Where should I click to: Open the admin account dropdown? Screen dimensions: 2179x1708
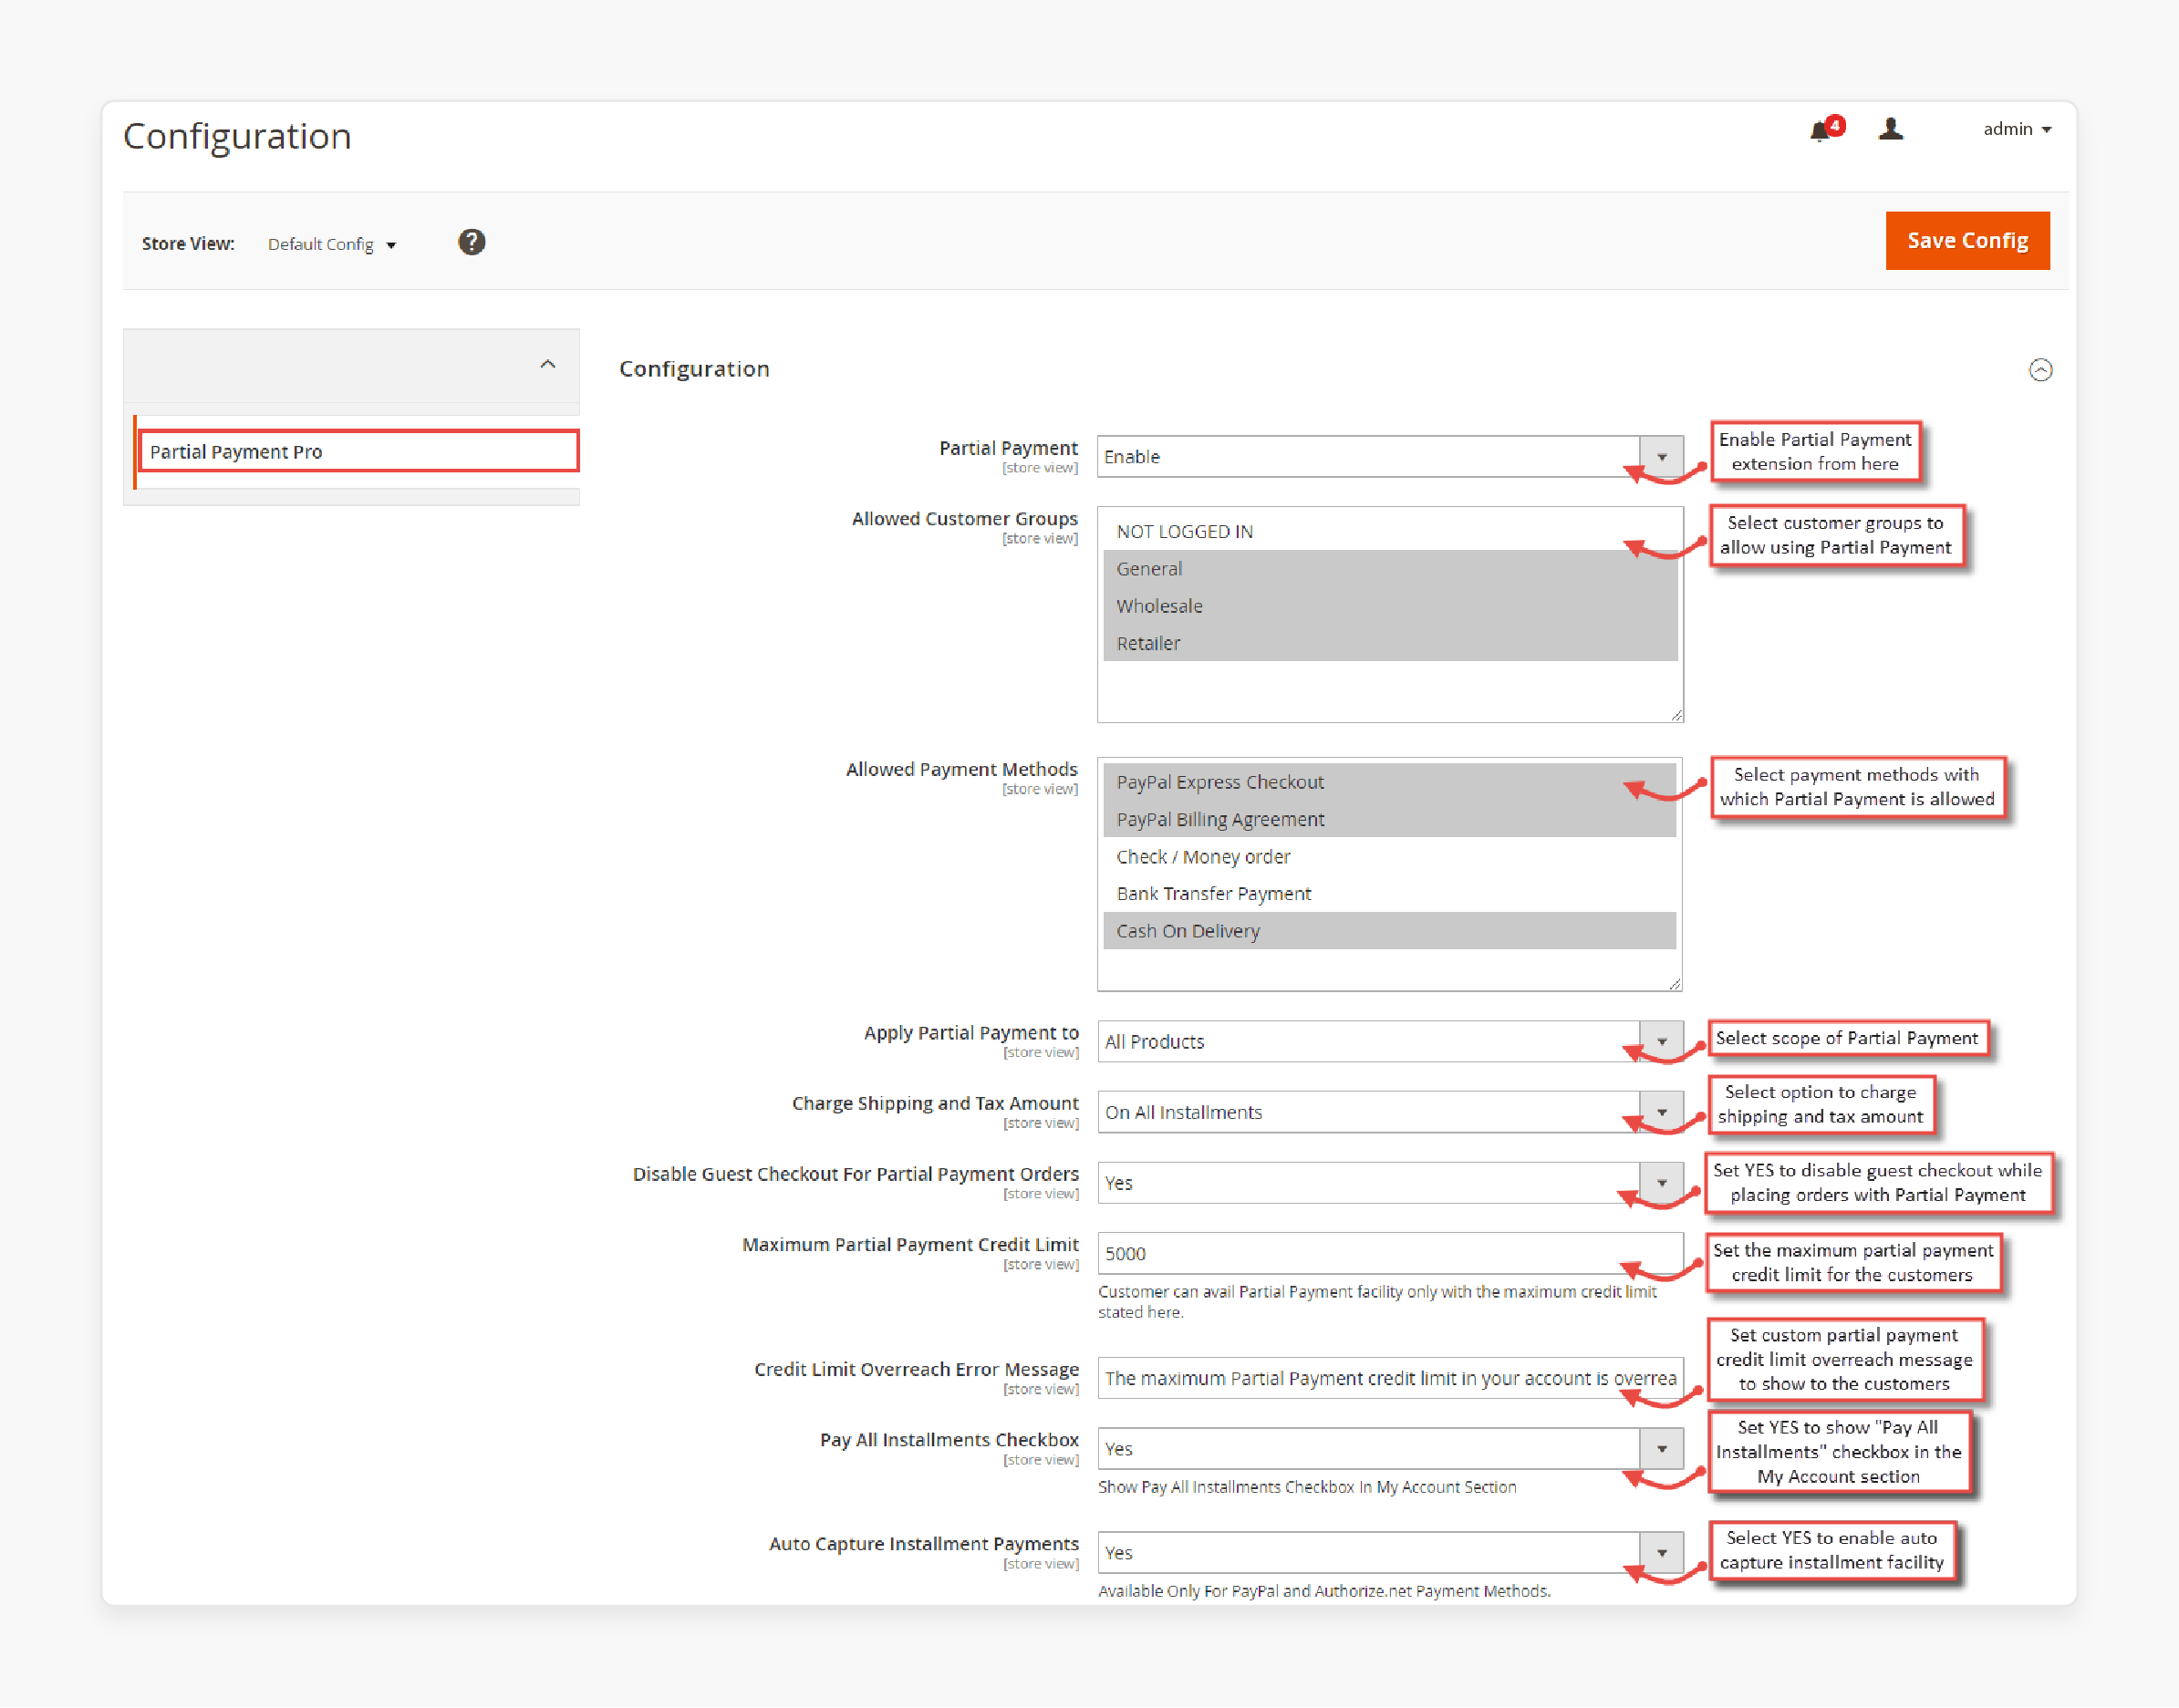click(2016, 129)
